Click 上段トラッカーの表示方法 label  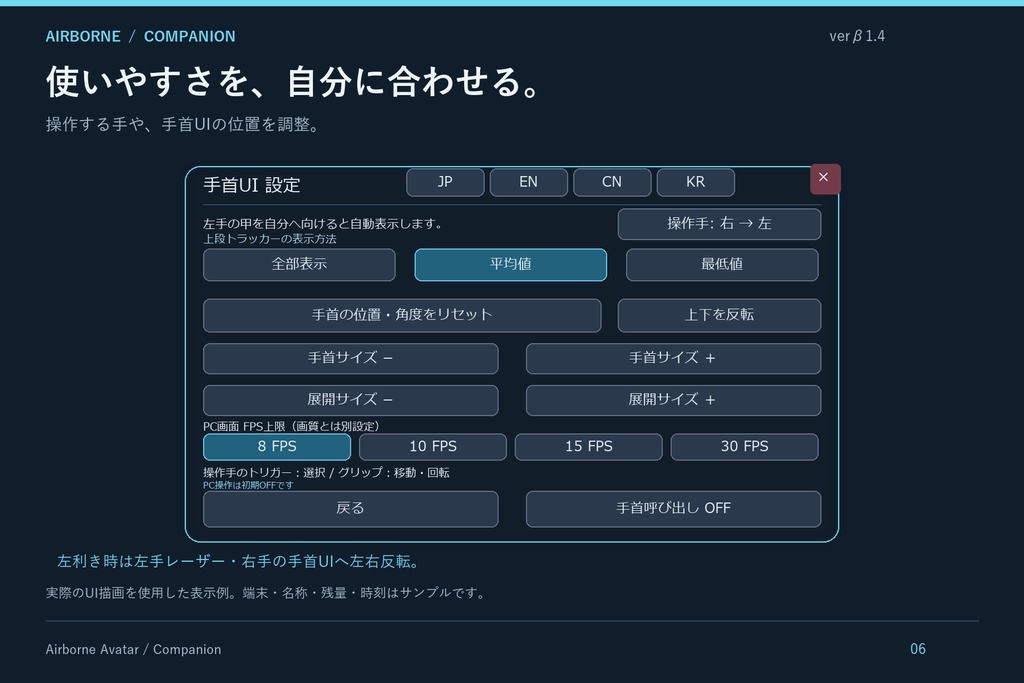[x=270, y=239]
